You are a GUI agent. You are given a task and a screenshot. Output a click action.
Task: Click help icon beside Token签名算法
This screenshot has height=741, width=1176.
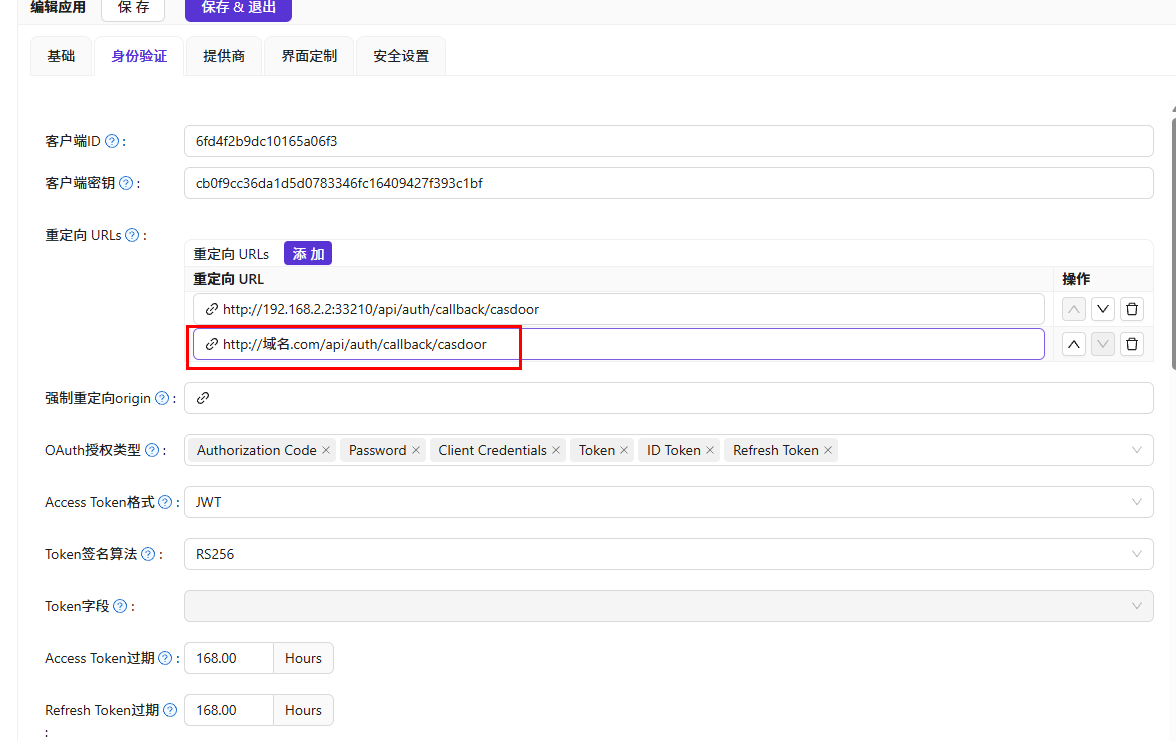pyautogui.click(x=148, y=555)
